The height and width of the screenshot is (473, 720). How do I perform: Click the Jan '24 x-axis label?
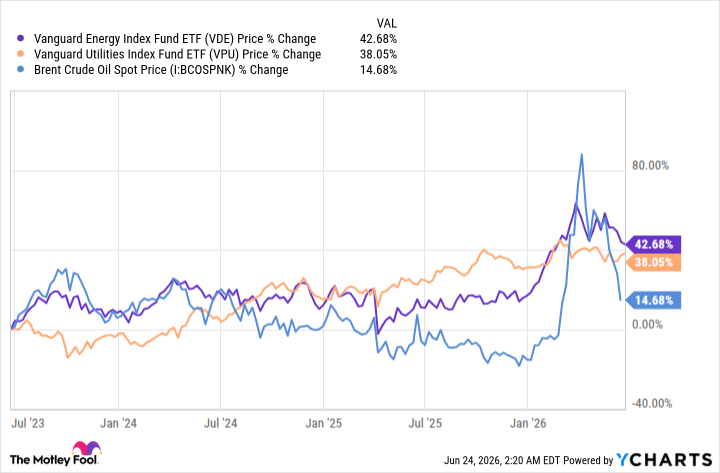118,423
